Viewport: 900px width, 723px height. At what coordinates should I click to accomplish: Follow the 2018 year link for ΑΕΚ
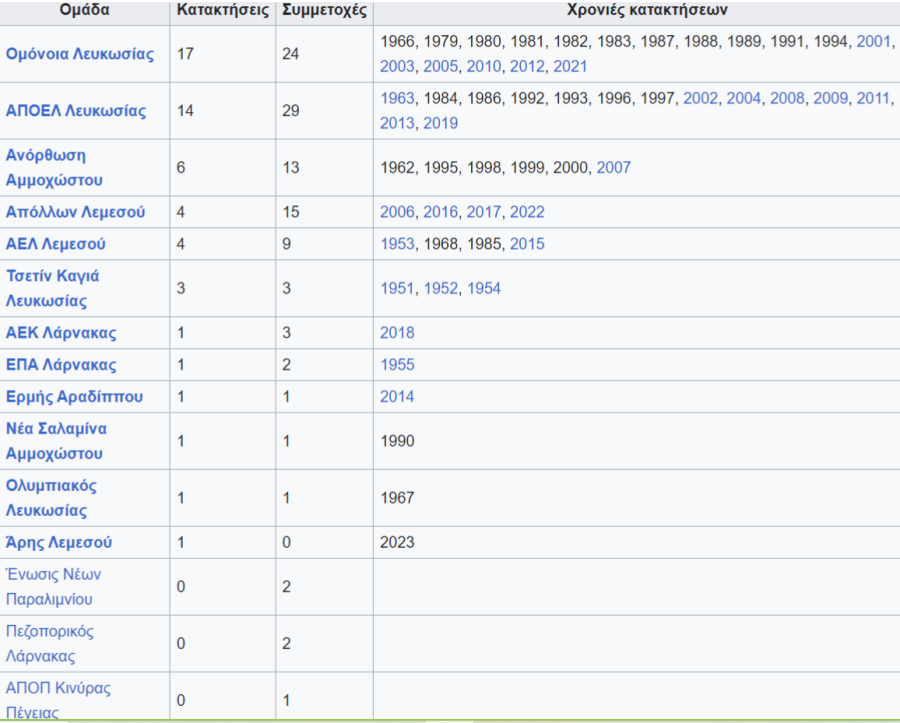pos(397,333)
